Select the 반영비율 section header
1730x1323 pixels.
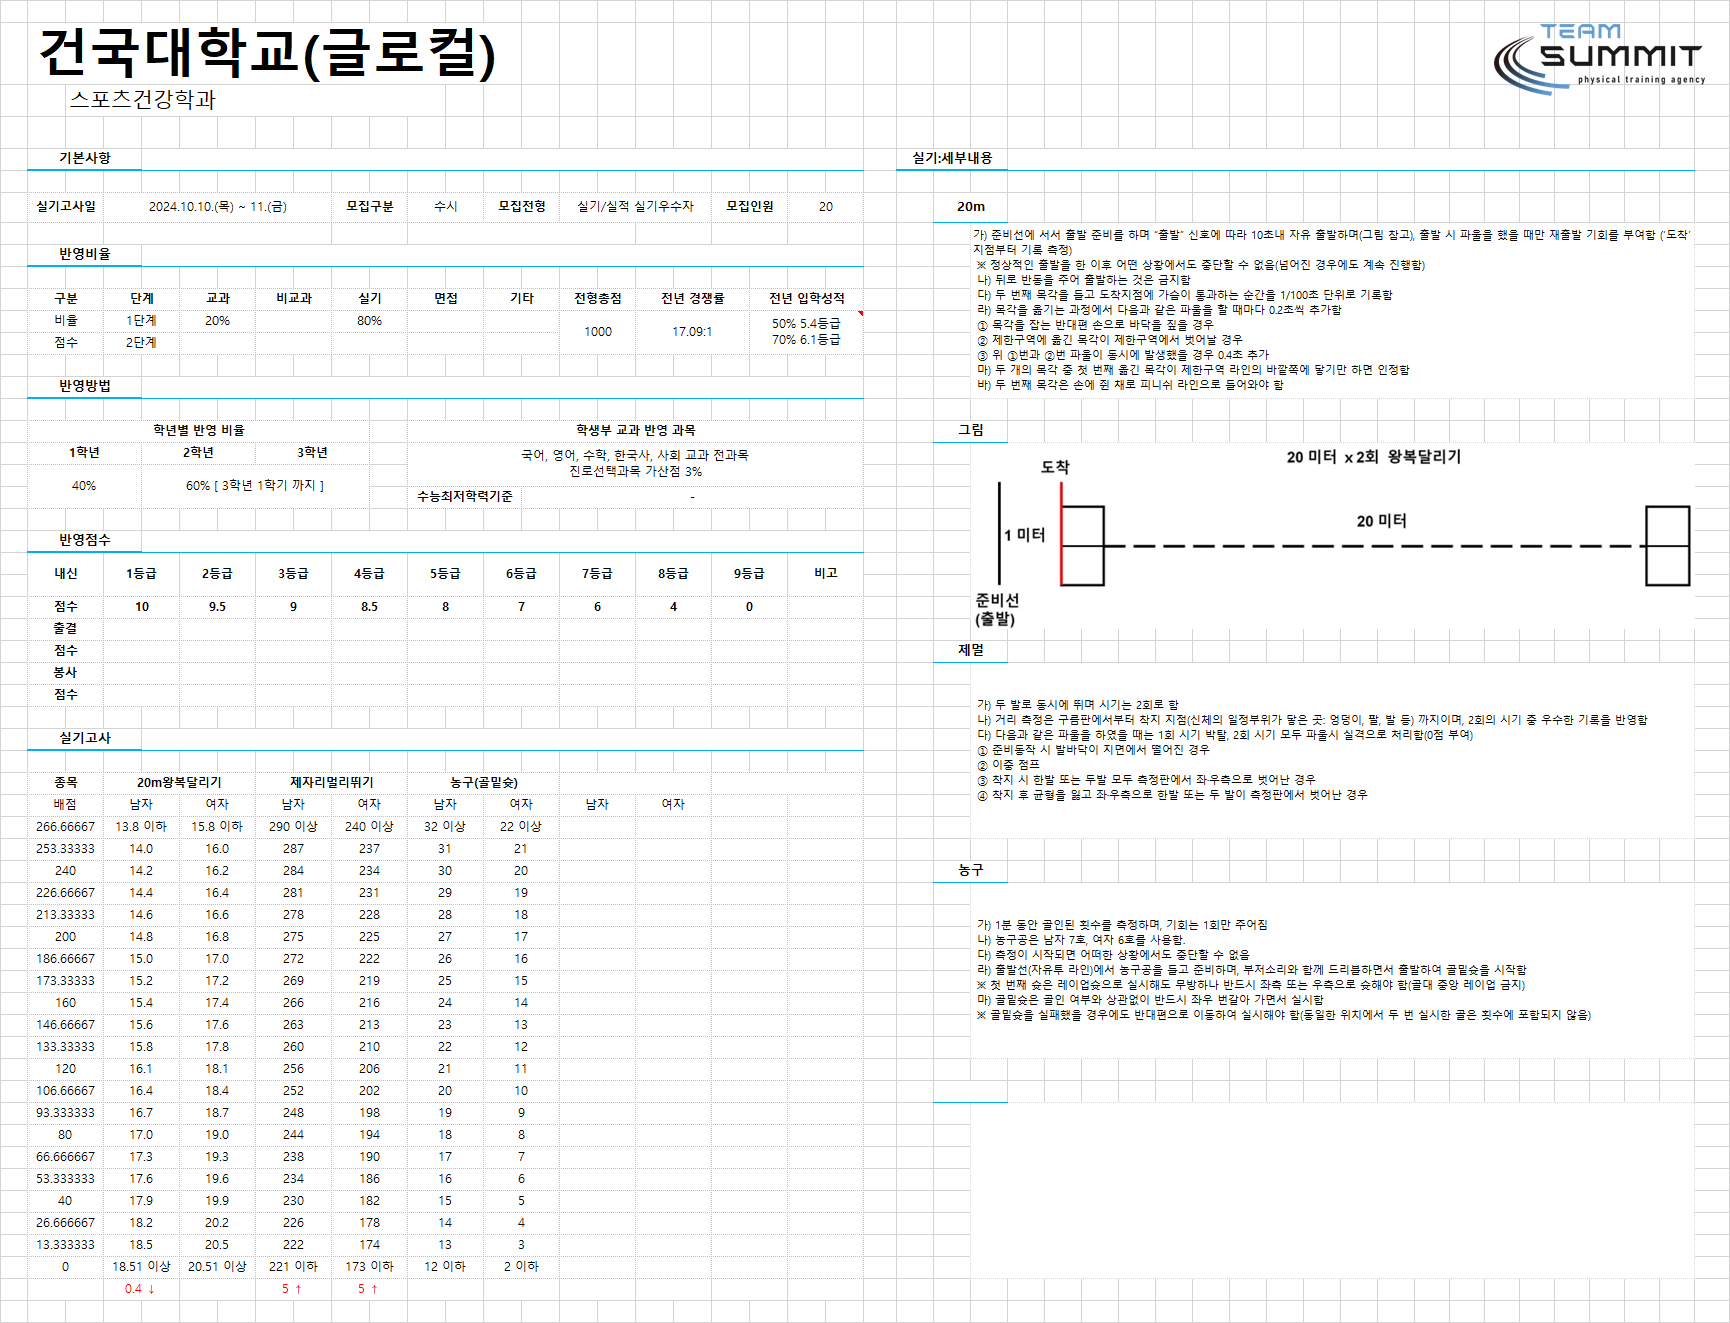[x=85, y=254]
